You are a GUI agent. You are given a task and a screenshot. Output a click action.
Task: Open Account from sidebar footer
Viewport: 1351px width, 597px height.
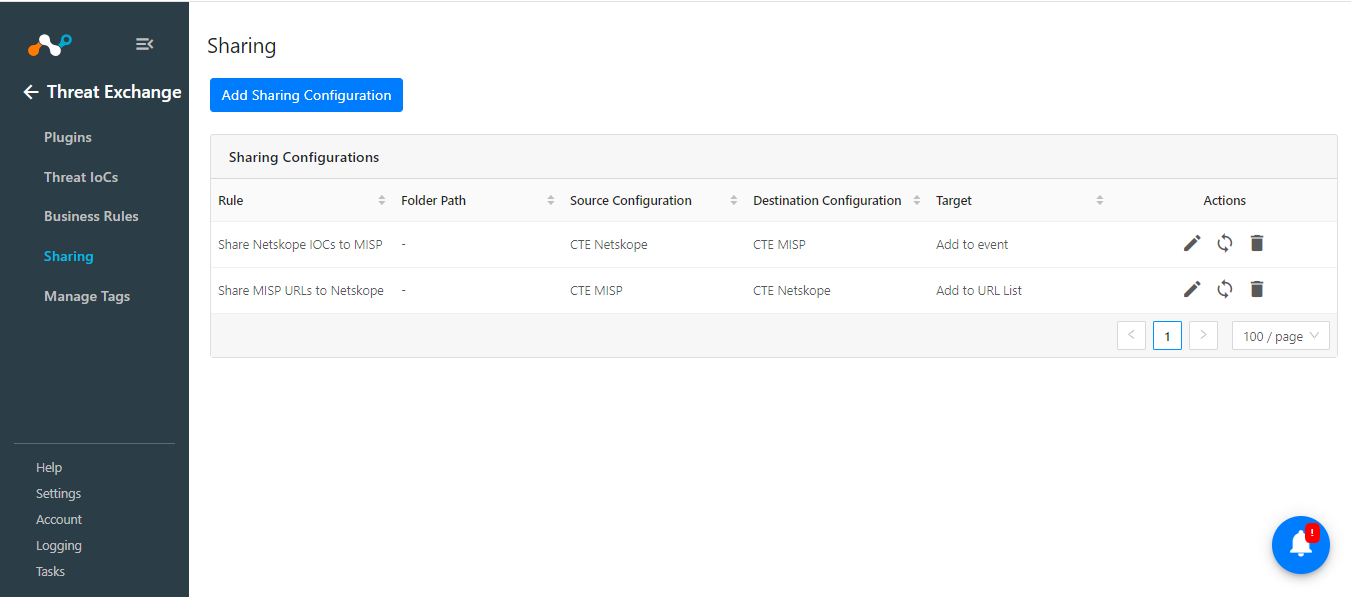(59, 519)
